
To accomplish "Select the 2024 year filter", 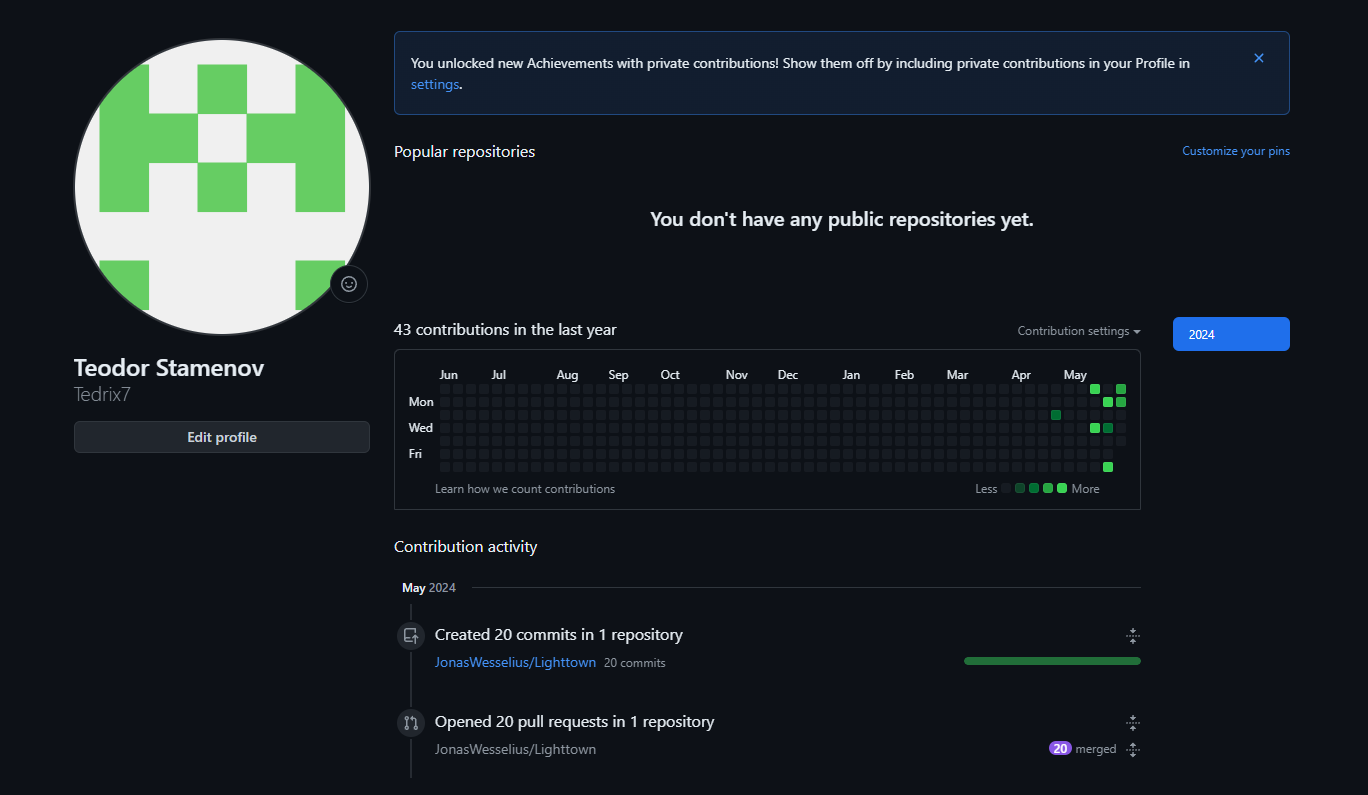I will (x=1230, y=334).
